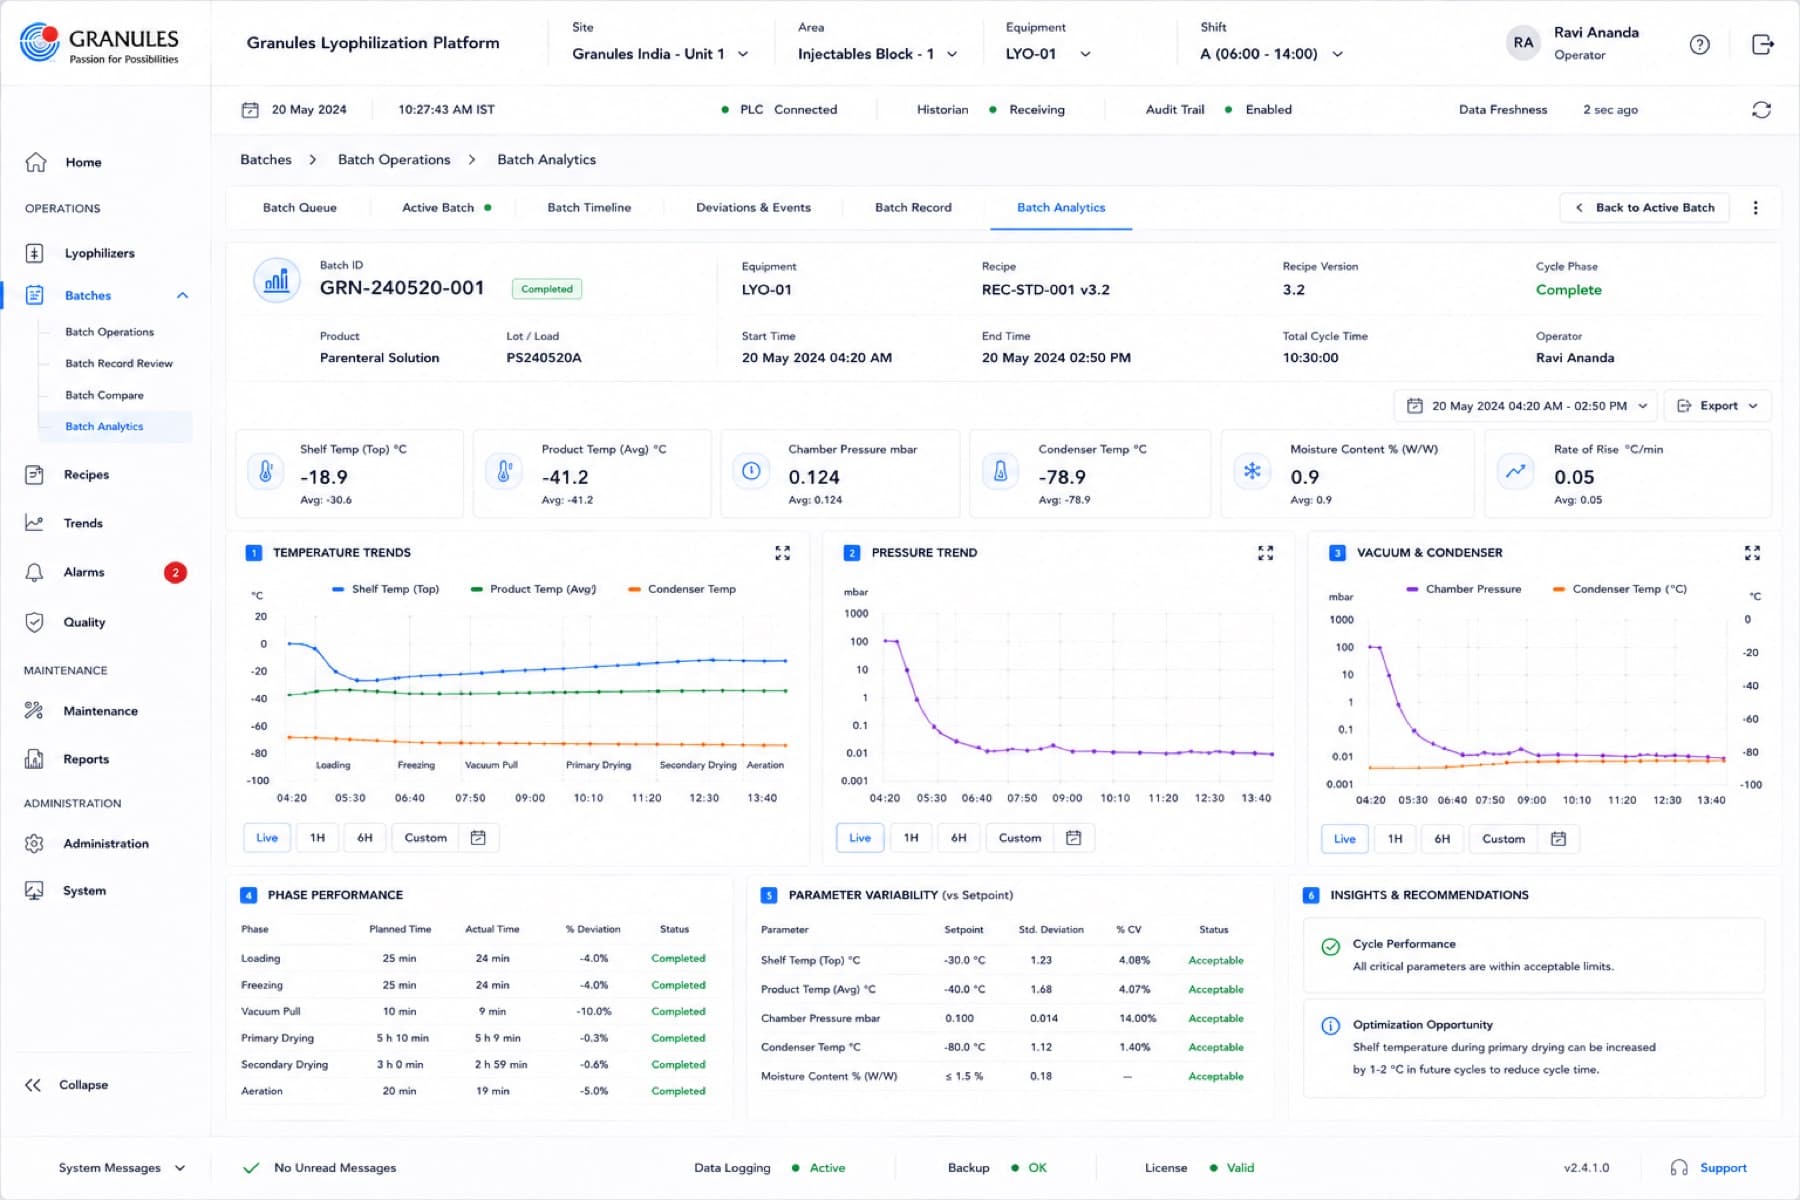Toggle Condenser Temp legend in Temperature Trends
Image resolution: width=1800 pixels, height=1200 pixels.
click(x=682, y=589)
